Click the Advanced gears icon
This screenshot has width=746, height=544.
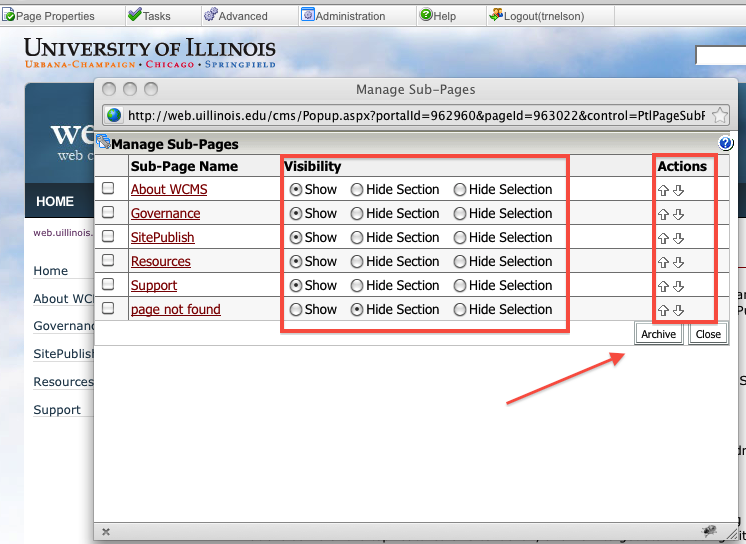[211, 15]
